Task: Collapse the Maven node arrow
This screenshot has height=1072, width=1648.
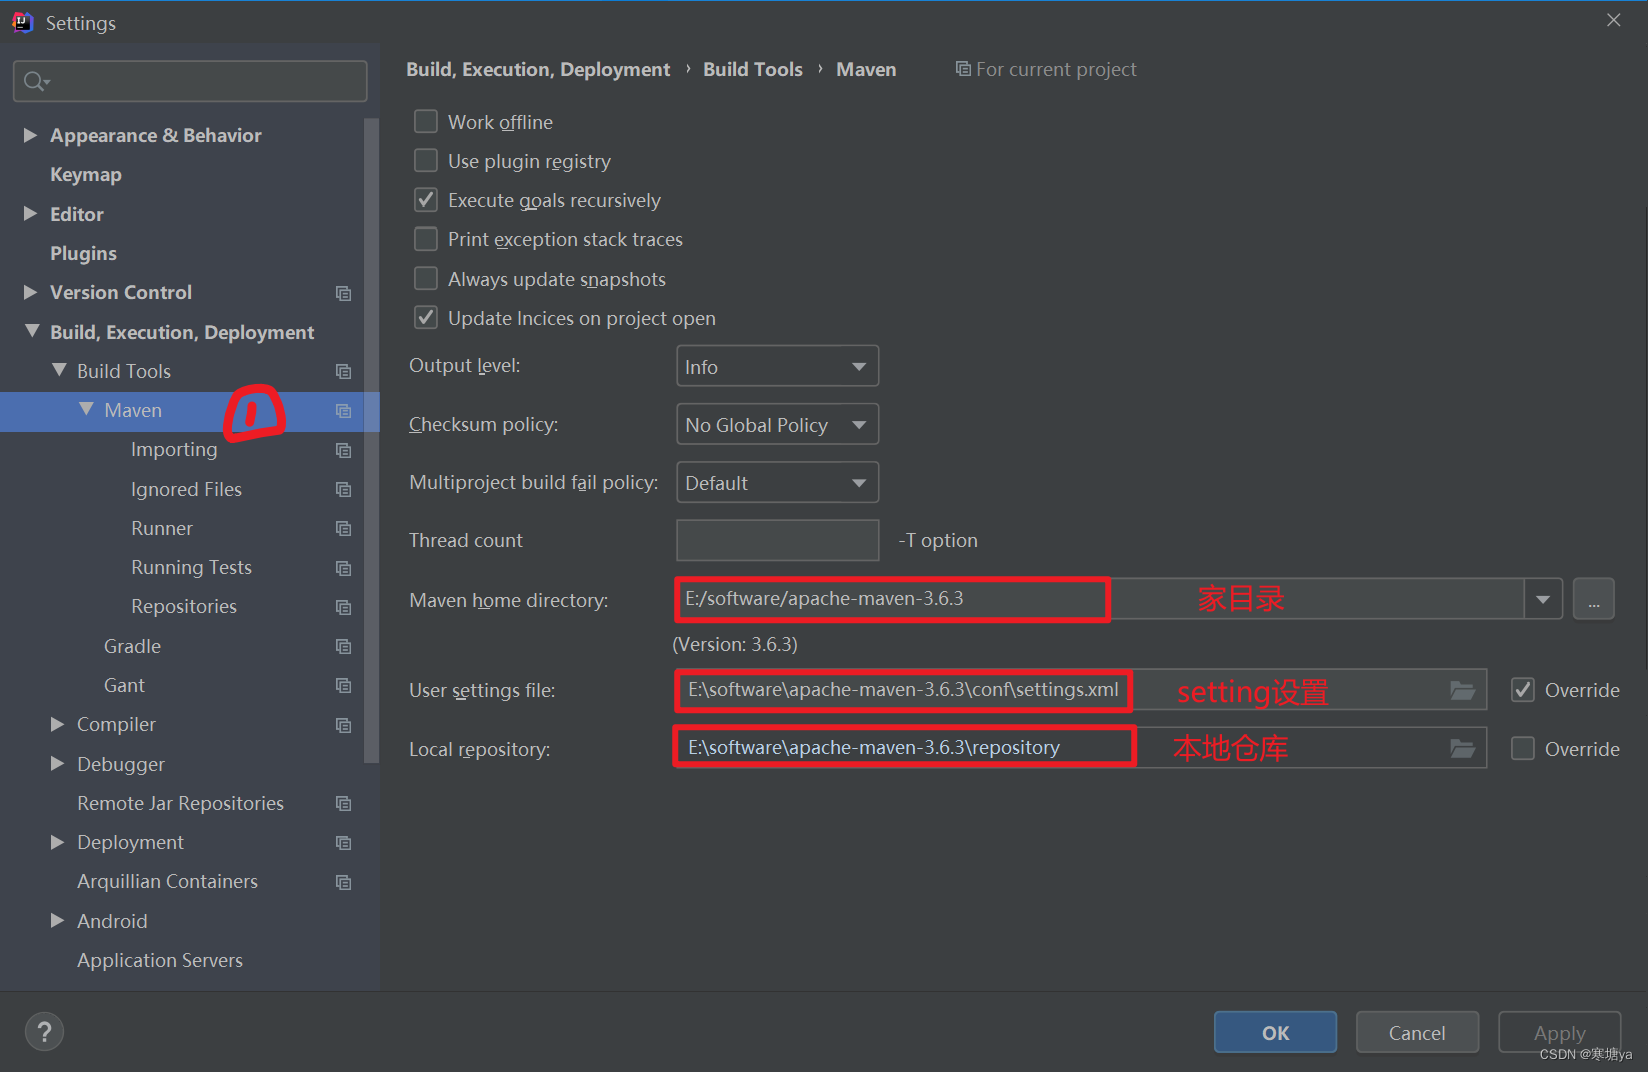Action: coord(86,409)
